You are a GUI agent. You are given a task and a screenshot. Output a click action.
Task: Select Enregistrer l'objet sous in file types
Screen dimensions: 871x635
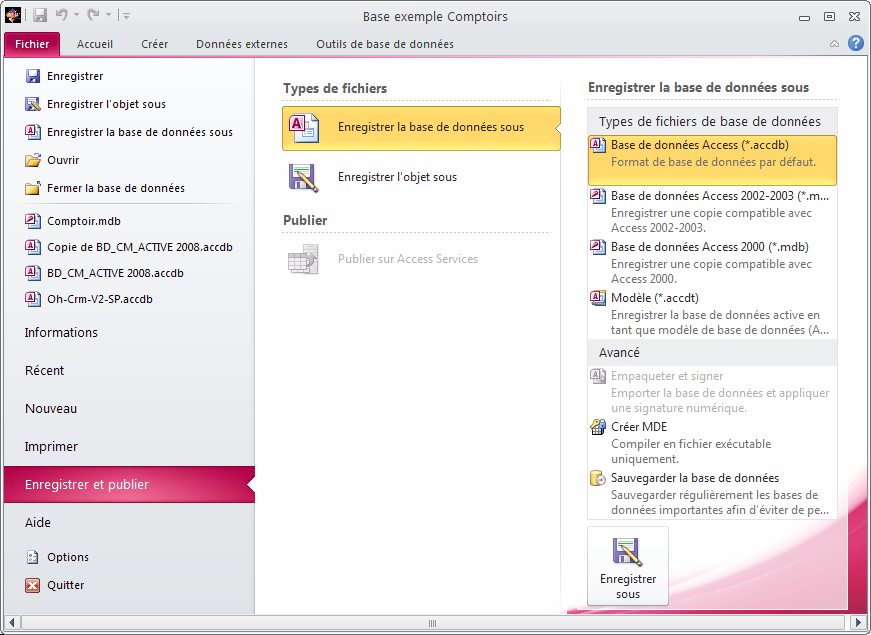397,177
